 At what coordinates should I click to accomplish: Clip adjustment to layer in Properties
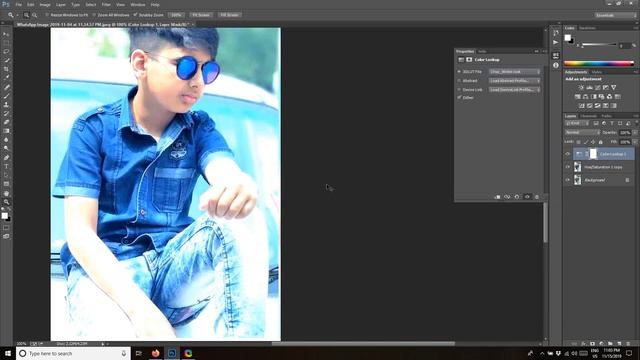click(498, 197)
